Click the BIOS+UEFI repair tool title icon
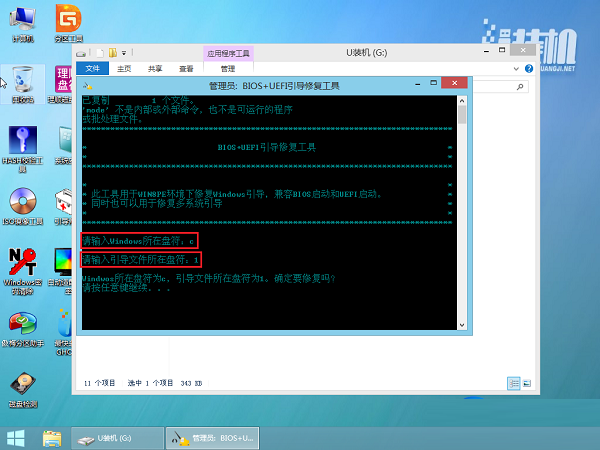The height and width of the screenshot is (450, 600). coord(88,86)
